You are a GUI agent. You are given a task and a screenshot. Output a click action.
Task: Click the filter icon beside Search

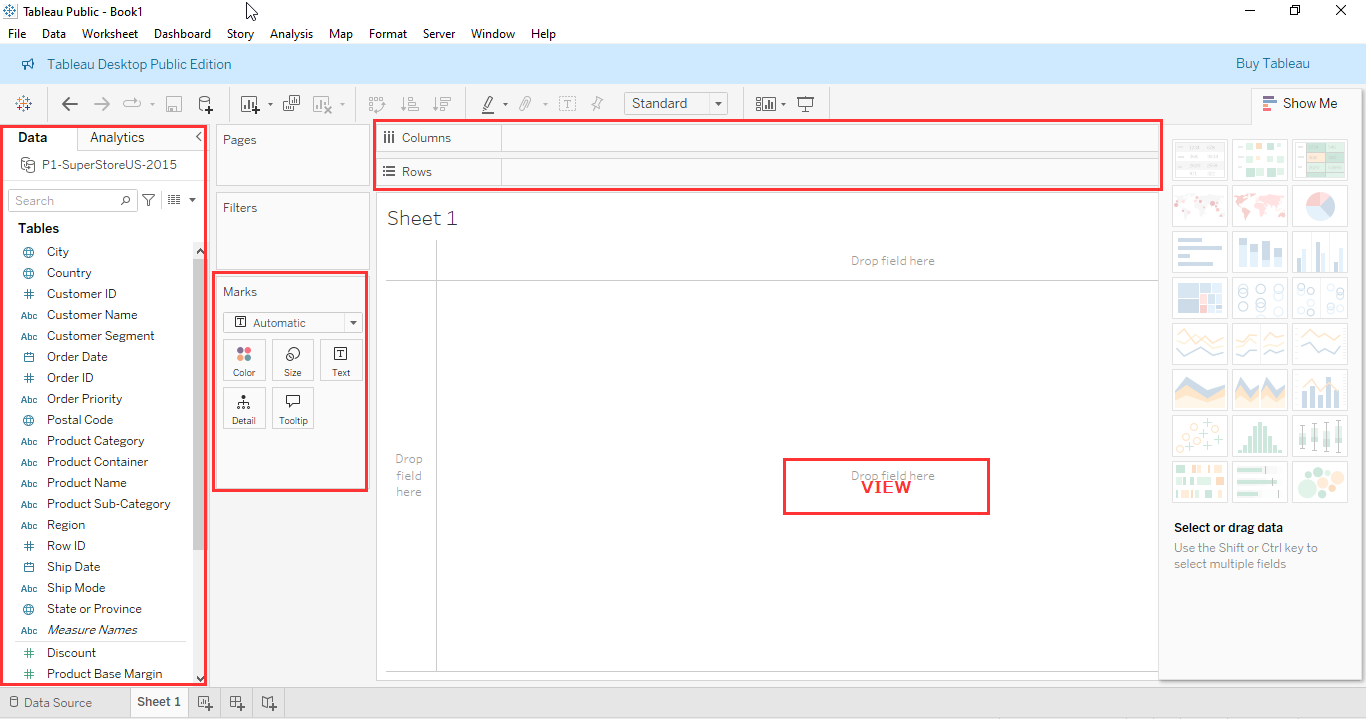point(149,200)
